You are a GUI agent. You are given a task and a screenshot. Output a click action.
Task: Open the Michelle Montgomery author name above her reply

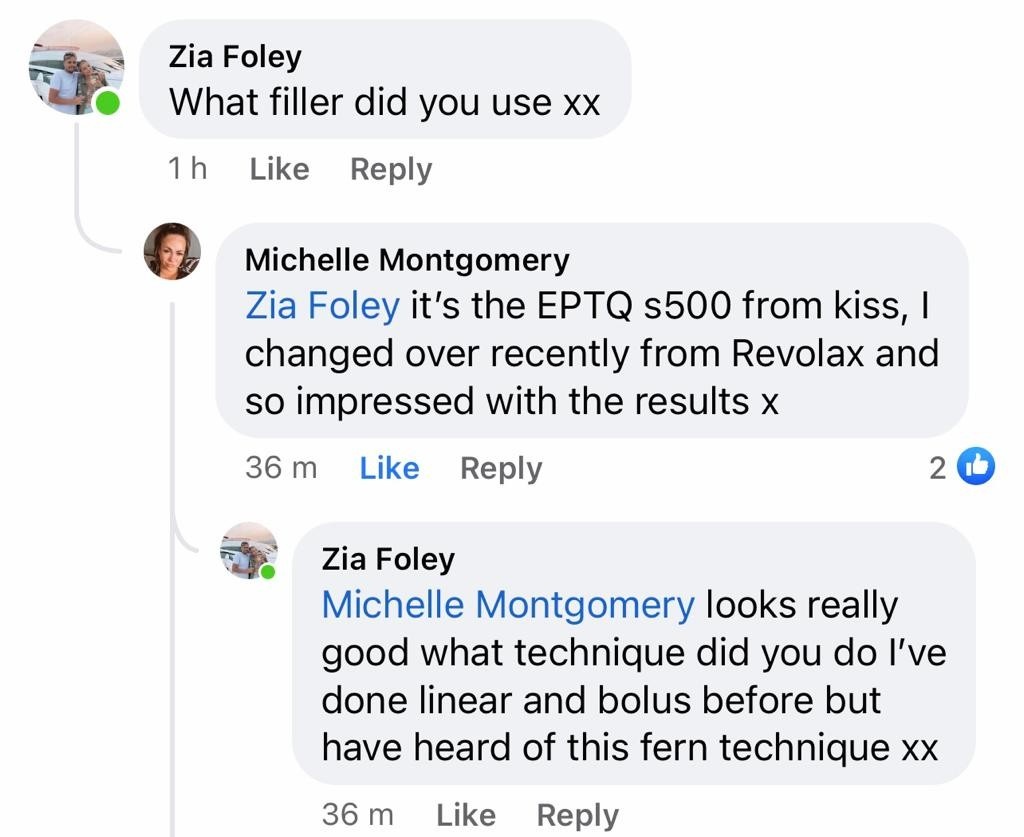pyautogui.click(x=407, y=260)
